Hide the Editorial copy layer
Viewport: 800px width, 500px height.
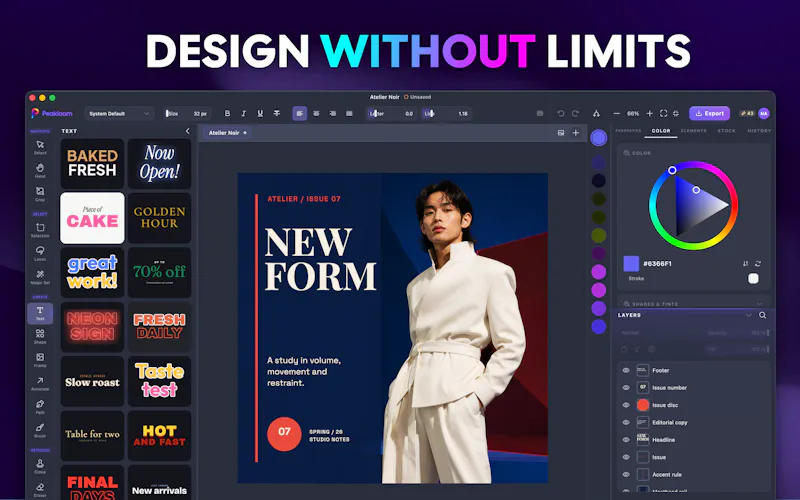pos(626,422)
